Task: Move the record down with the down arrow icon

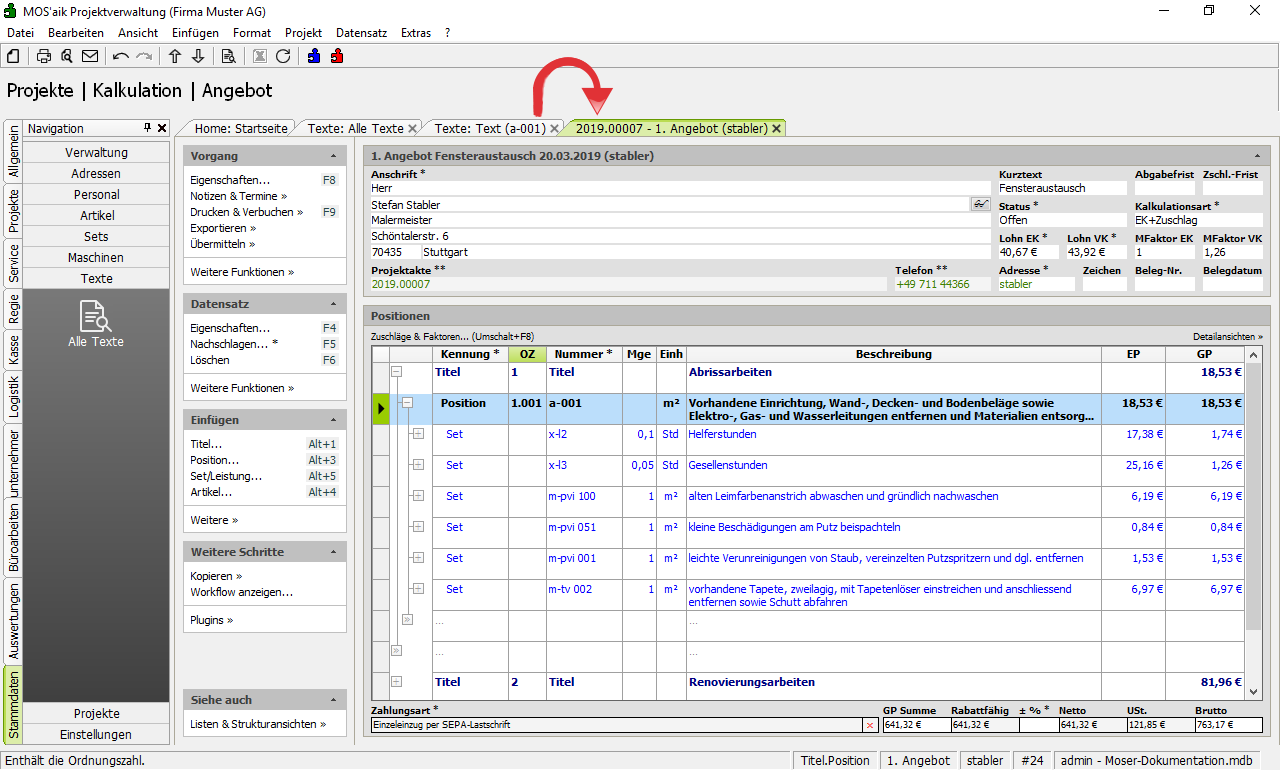Action: (198, 56)
